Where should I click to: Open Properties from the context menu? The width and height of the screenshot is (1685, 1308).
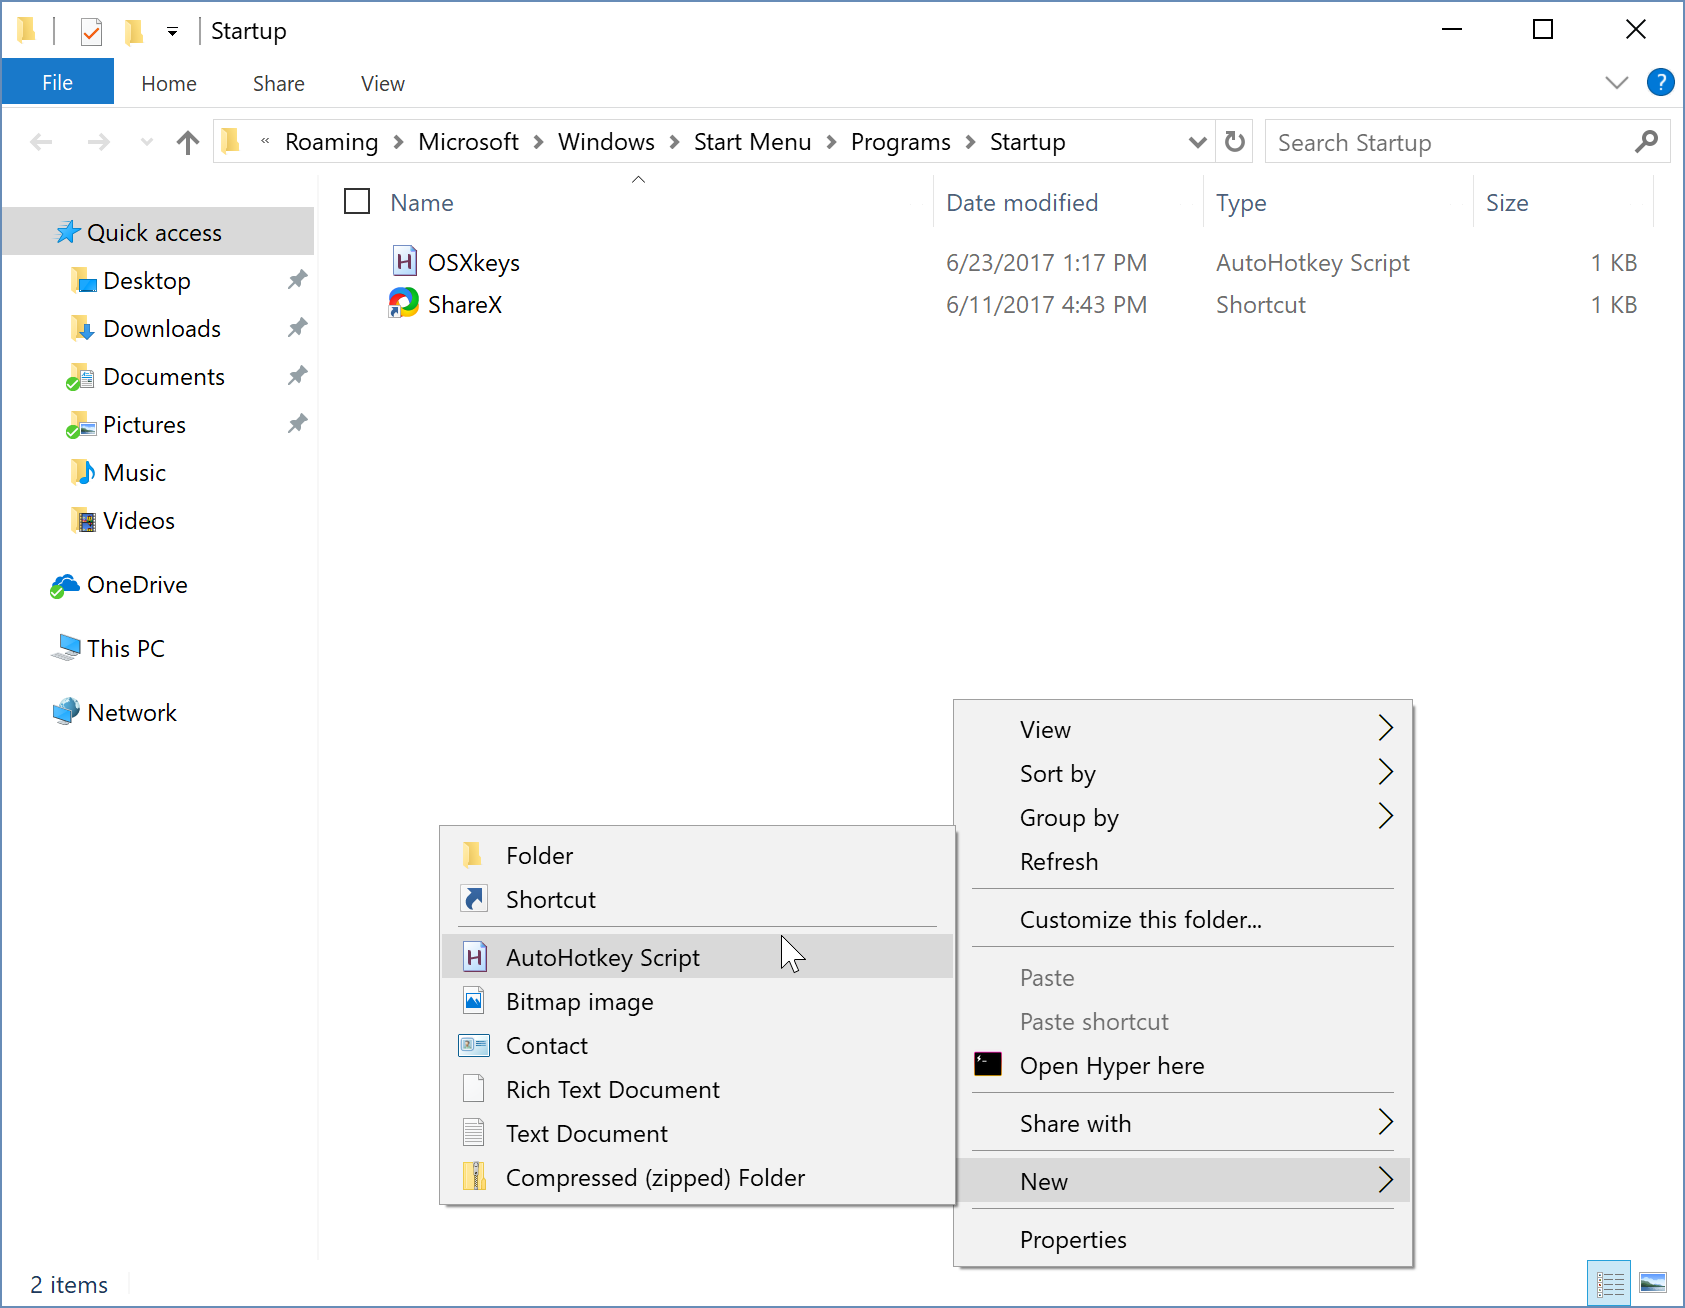tap(1183, 1239)
